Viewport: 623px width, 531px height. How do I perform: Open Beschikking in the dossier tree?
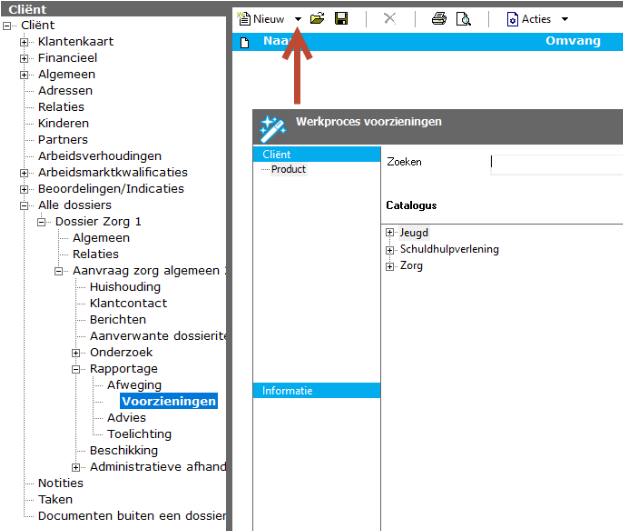click(x=123, y=451)
